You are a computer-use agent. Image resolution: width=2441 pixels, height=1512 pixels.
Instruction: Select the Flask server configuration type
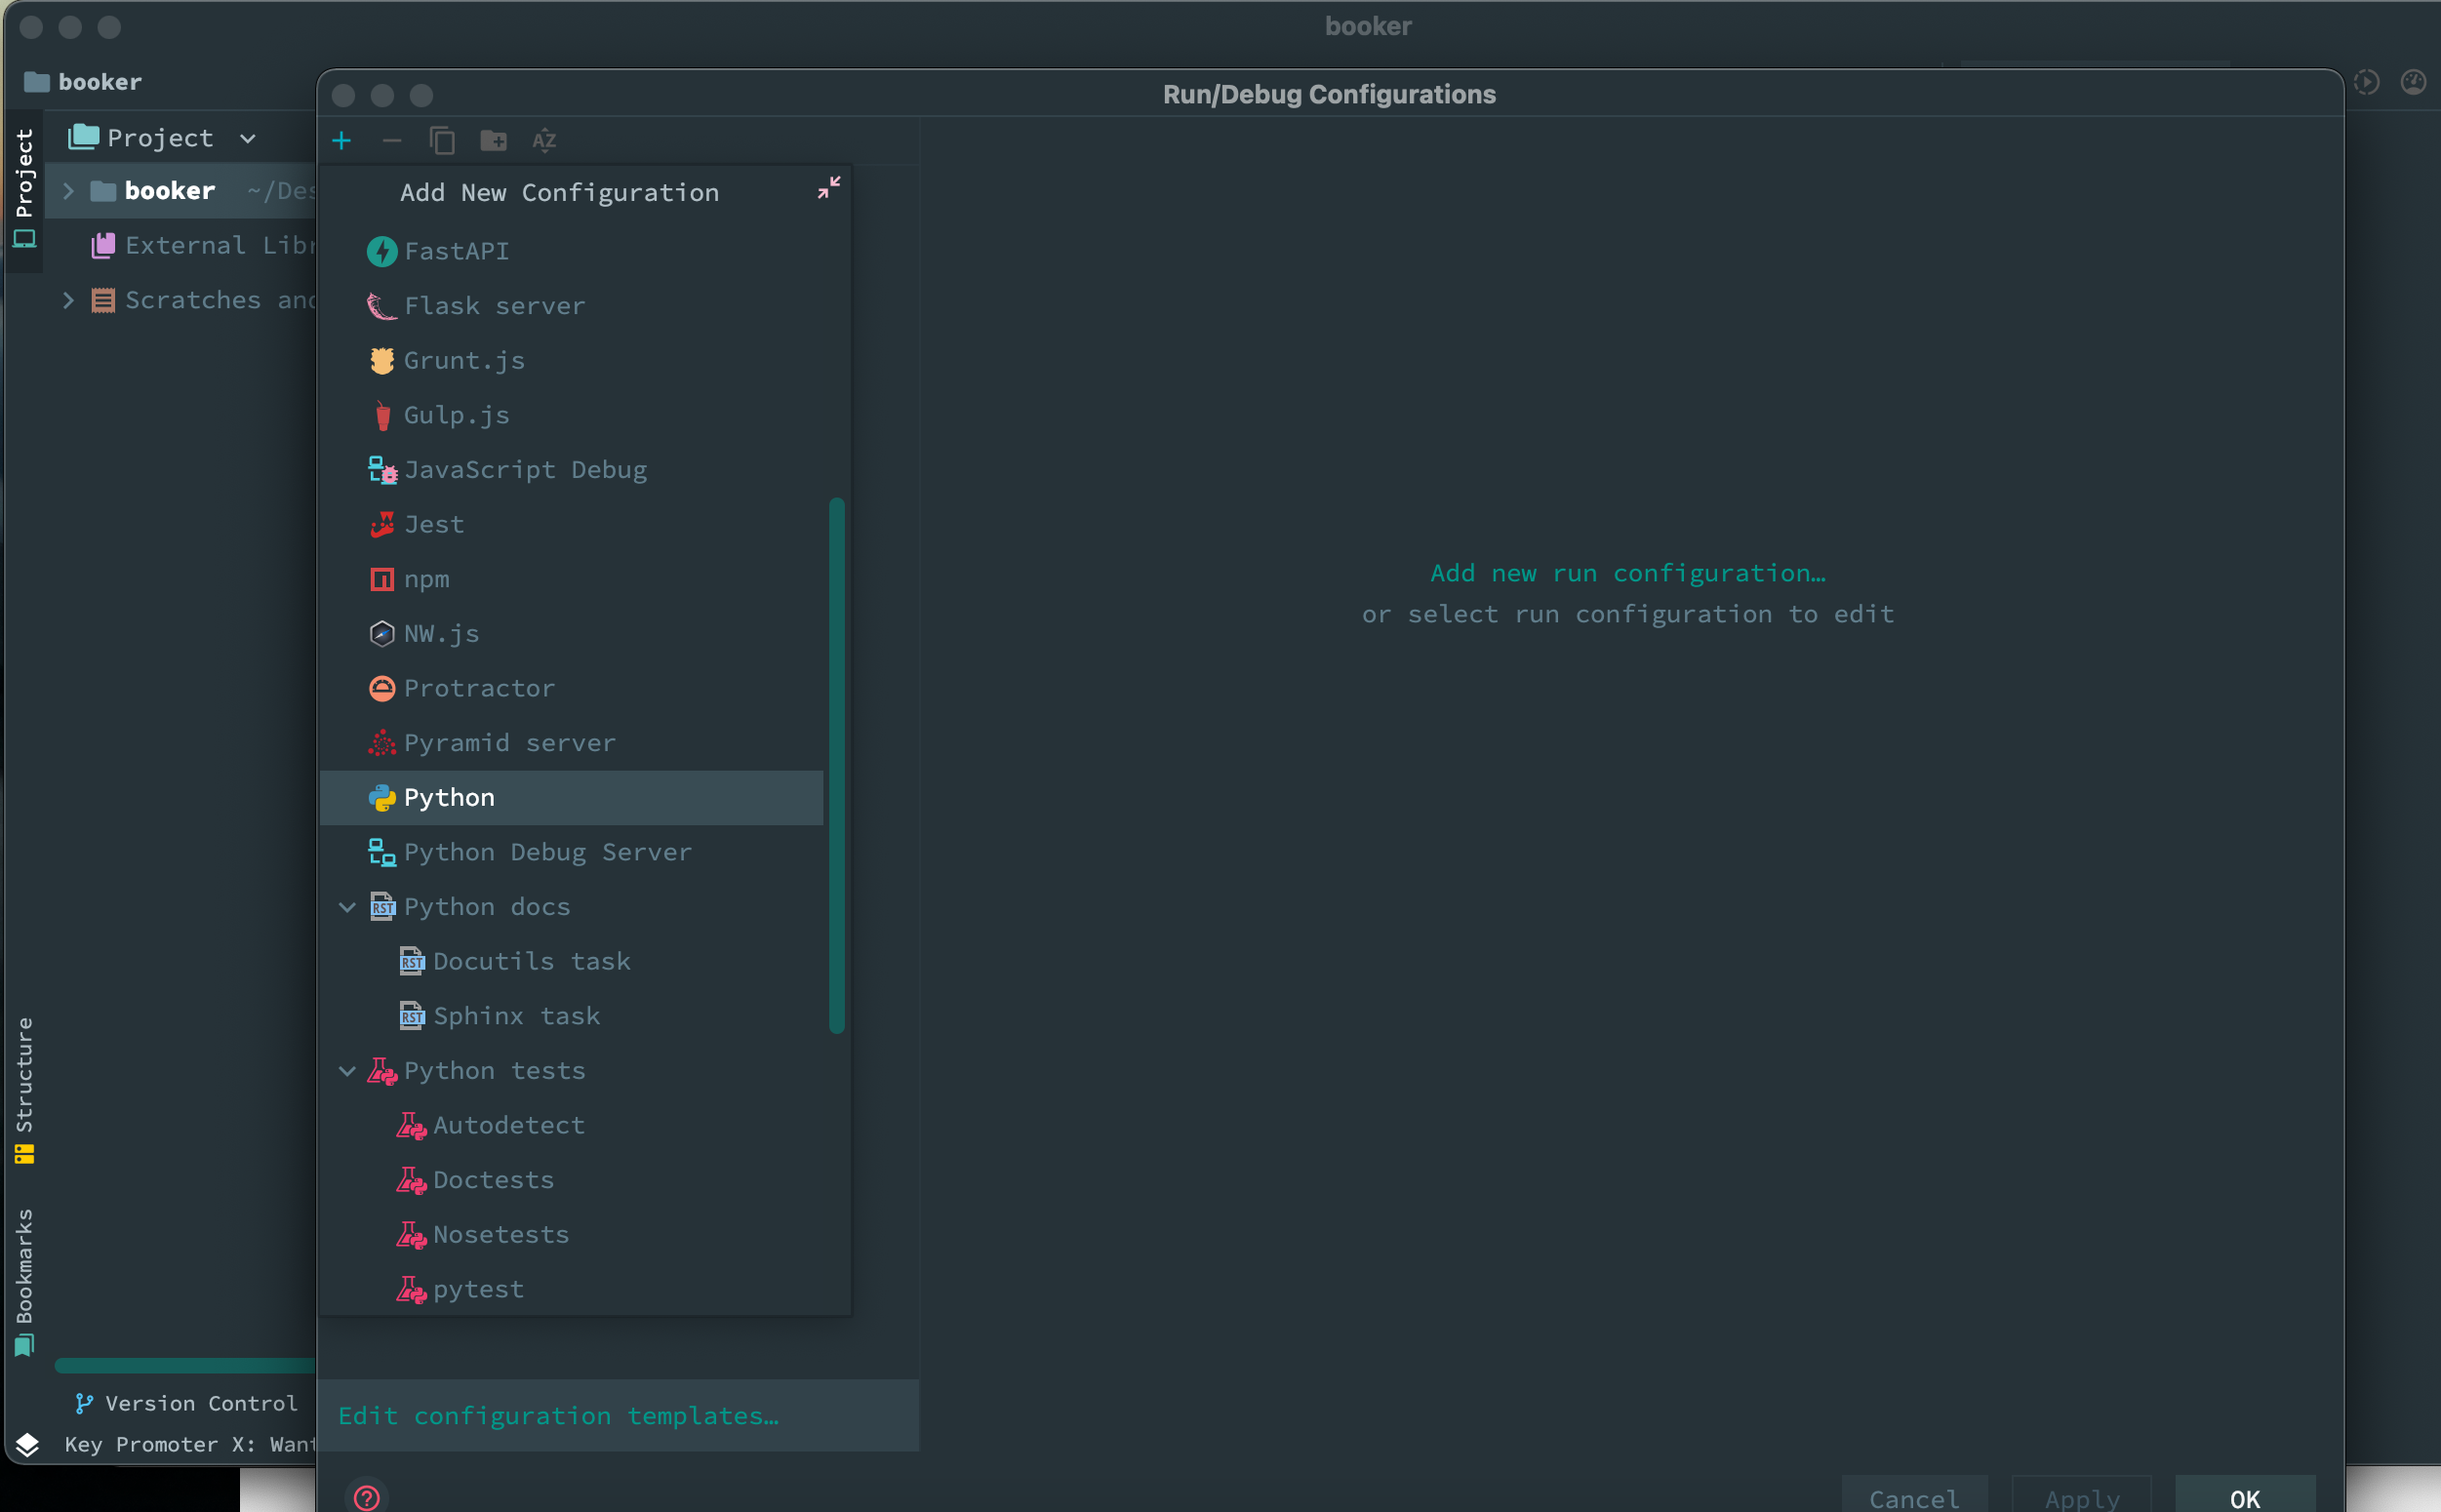tap(496, 303)
